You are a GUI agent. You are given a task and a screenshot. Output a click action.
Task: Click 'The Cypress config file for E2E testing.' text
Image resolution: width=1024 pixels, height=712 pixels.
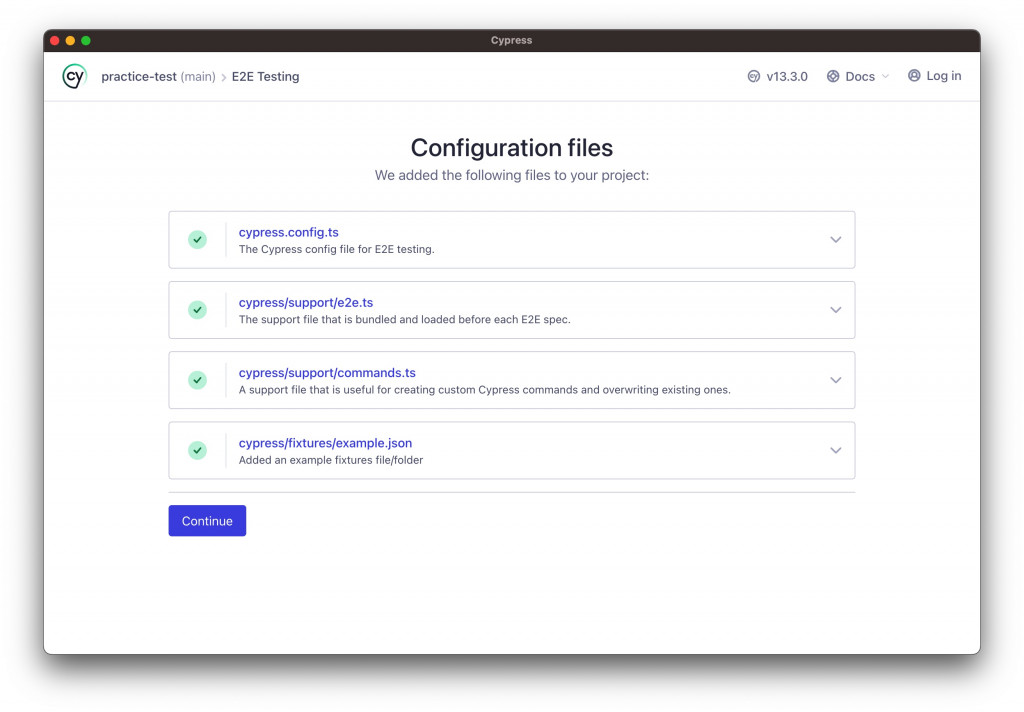[x=336, y=249]
